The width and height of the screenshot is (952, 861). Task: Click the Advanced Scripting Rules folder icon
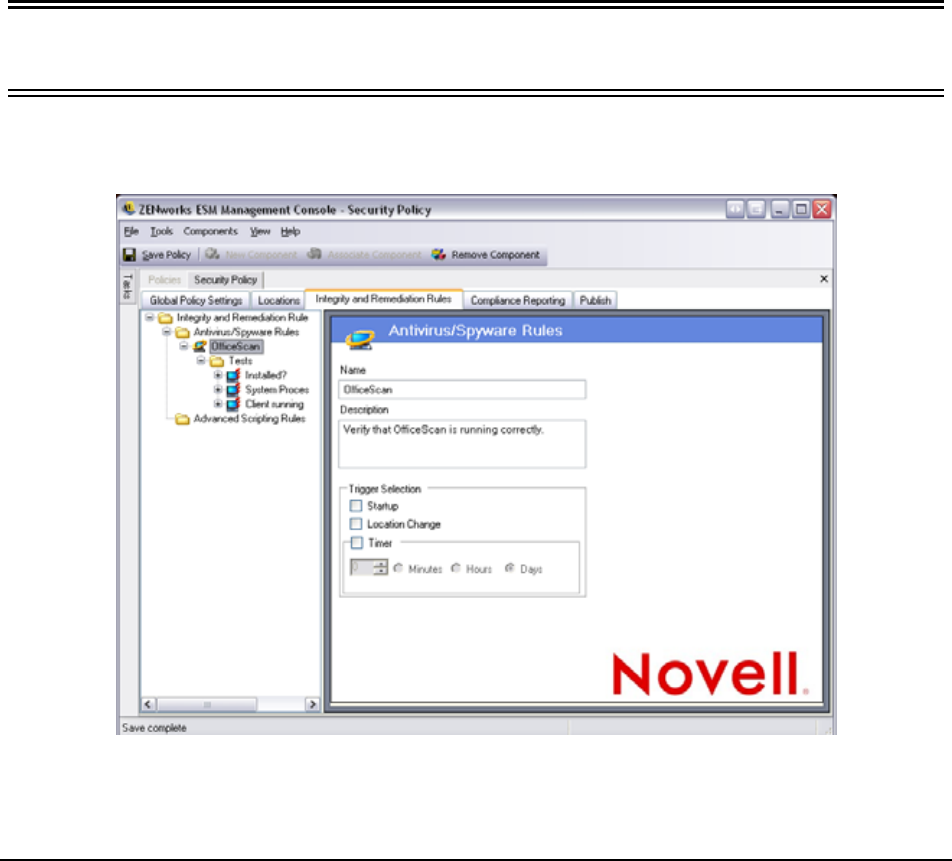(182, 419)
